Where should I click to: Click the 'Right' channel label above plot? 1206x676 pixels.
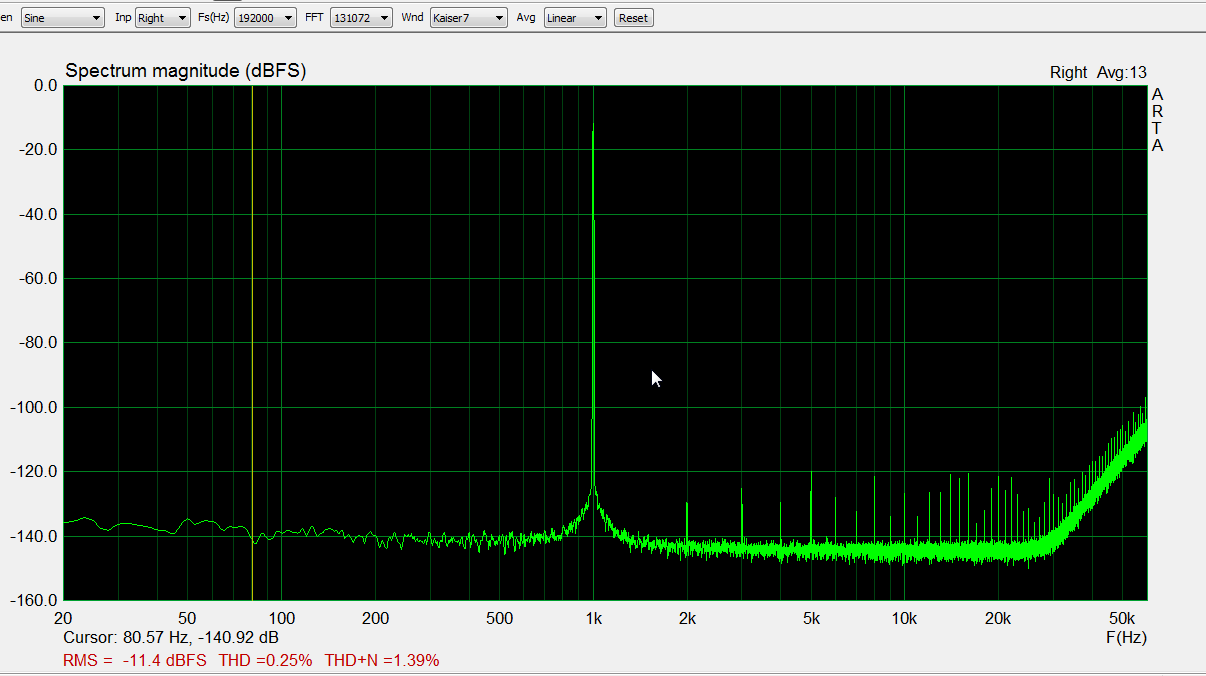1068,72
